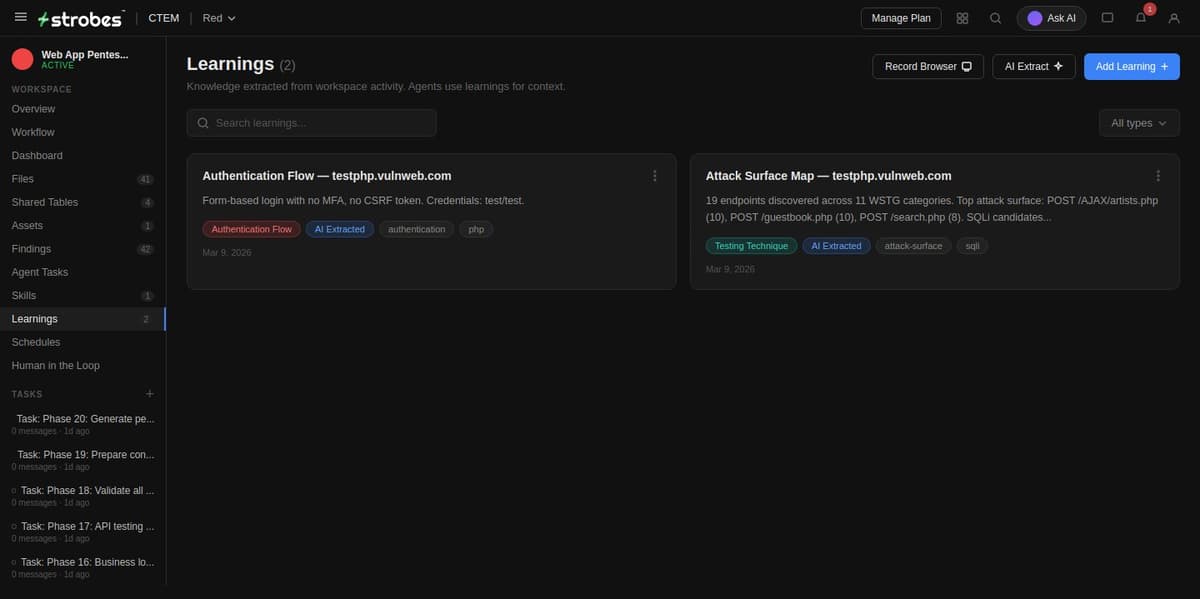Image resolution: width=1200 pixels, height=599 pixels.
Task: Open Task: Phase 20 in task list
Action: click(x=83, y=424)
